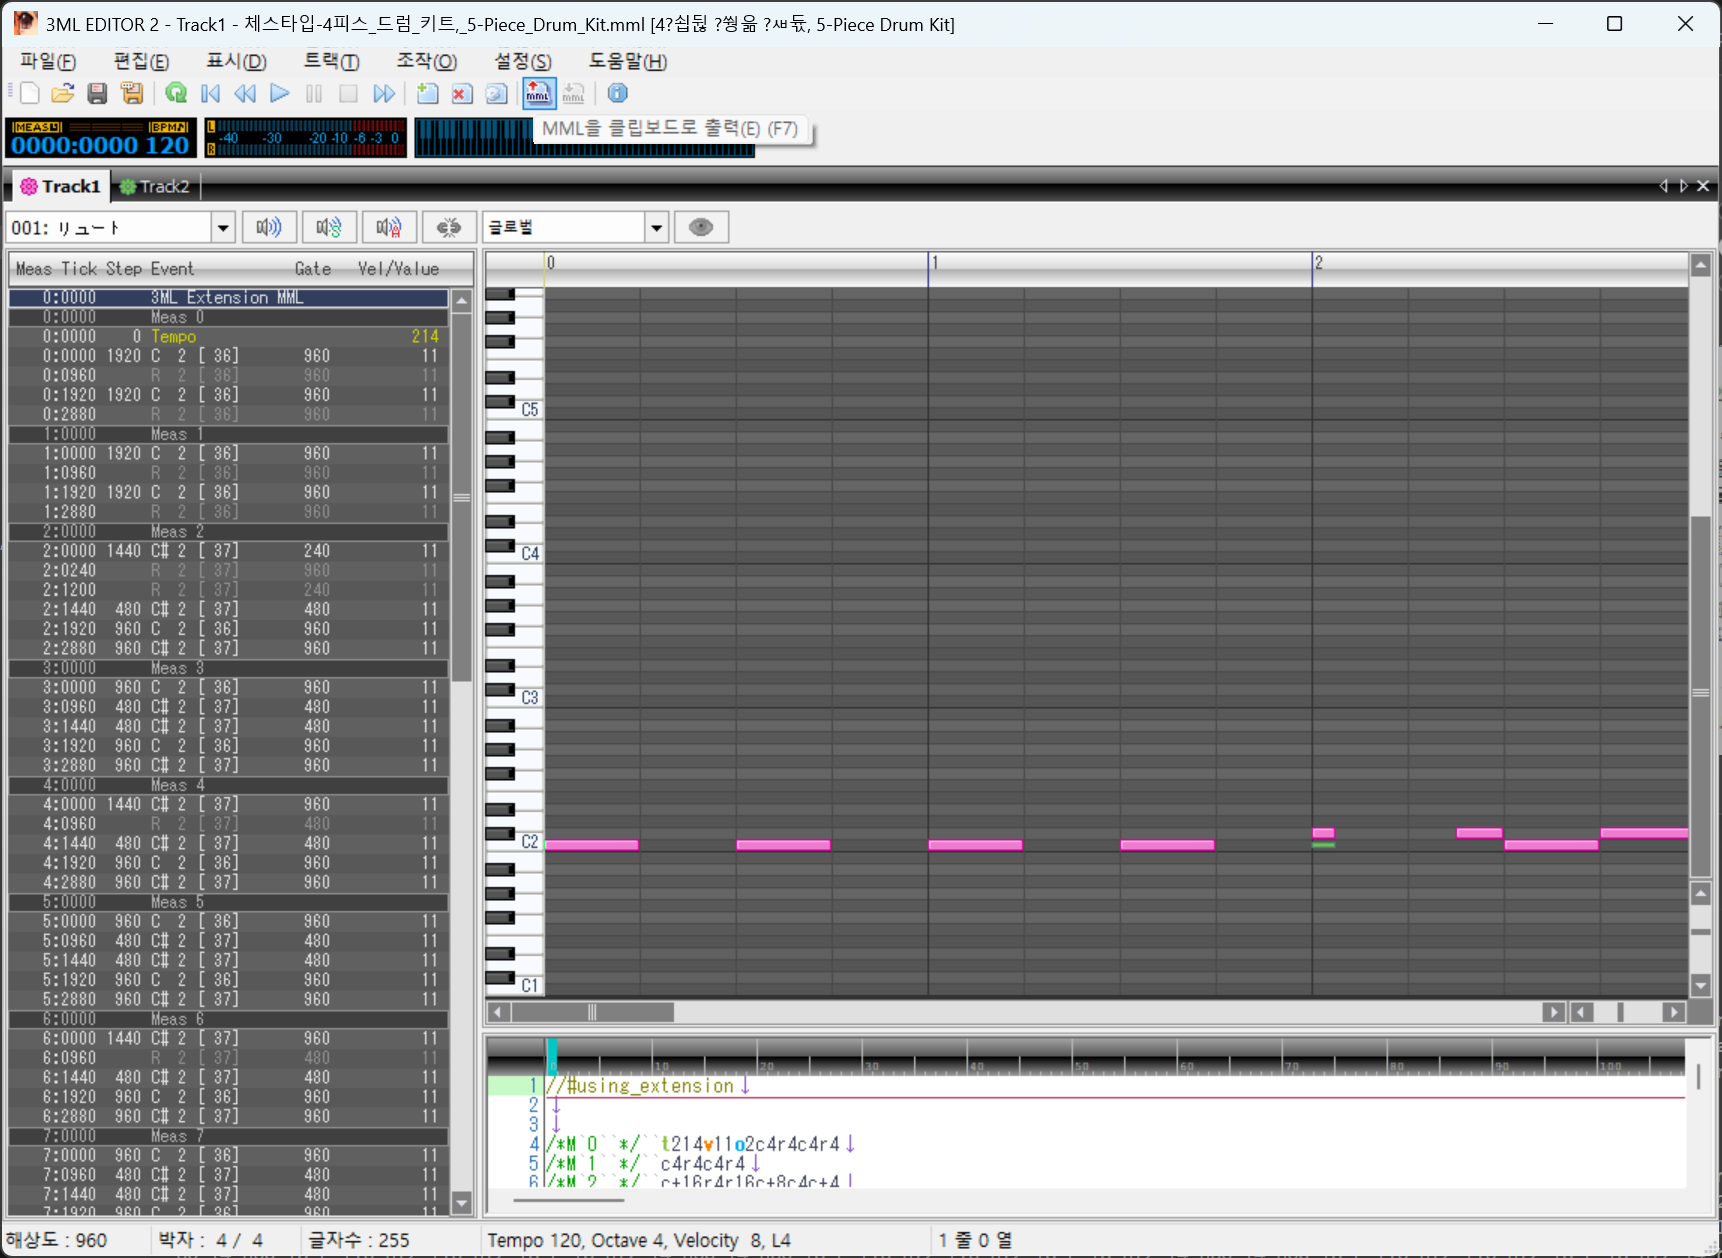Select event row 2:0000 C# 1440
Viewport: 1722px width, 1258px height.
pos(228,551)
